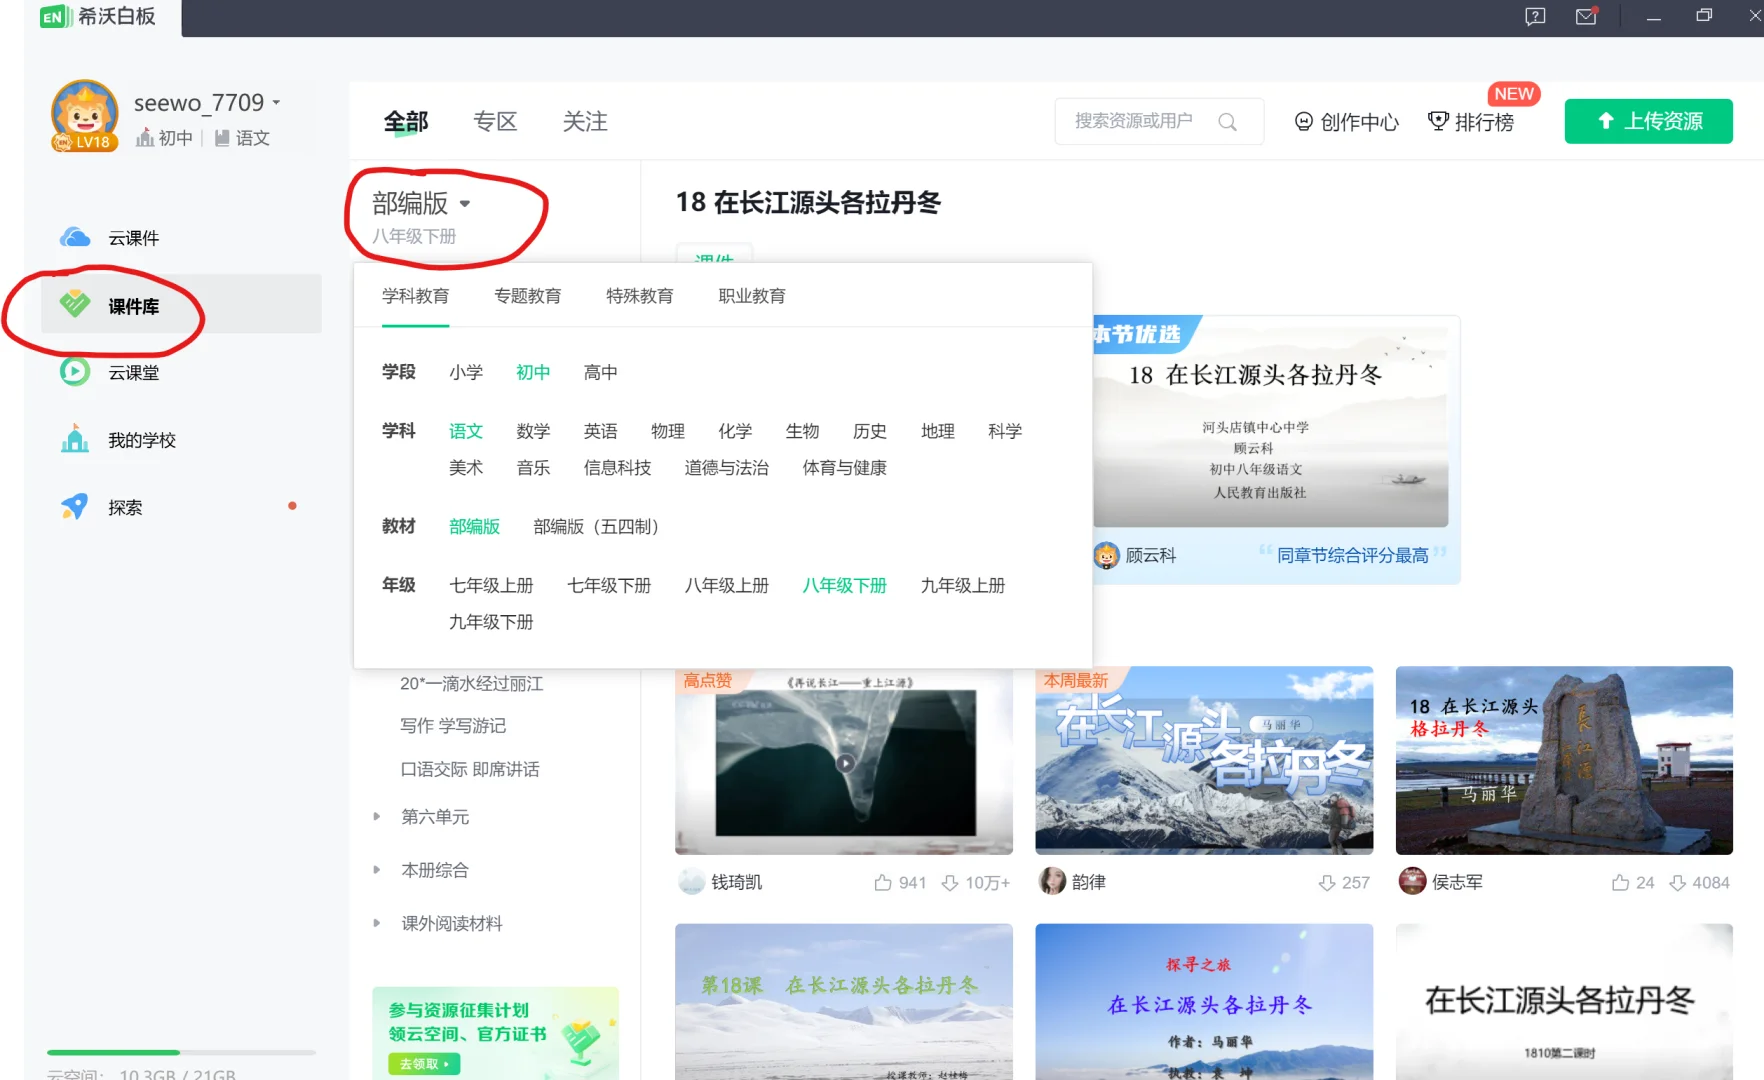Click the feedback question-mark icon in titlebar
Viewport: 1764px width, 1080px height.
(1534, 16)
